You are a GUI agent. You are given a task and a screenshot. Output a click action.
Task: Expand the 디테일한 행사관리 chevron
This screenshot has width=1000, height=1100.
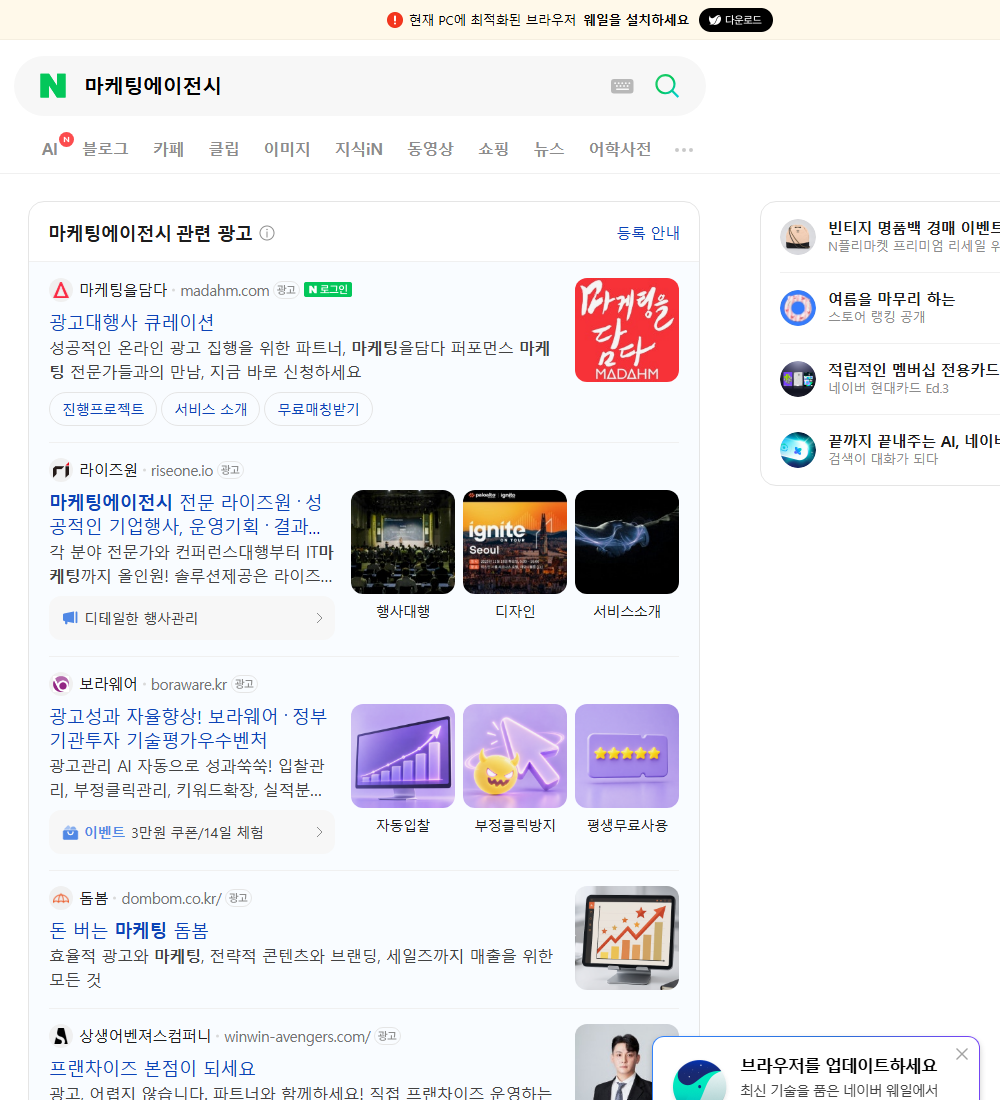click(319, 618)
